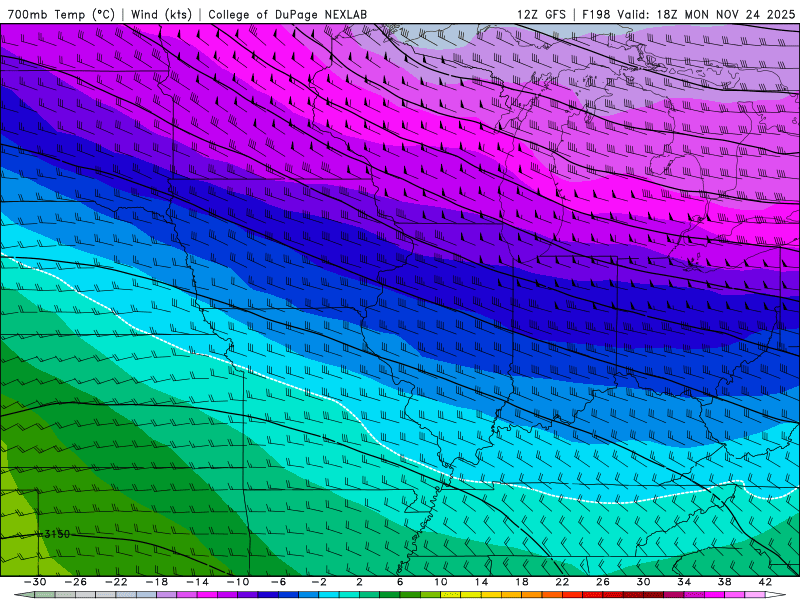Click the "700mb Temp (°C)" title text
This screenshot has width=800, height=600.
point(61,14)
